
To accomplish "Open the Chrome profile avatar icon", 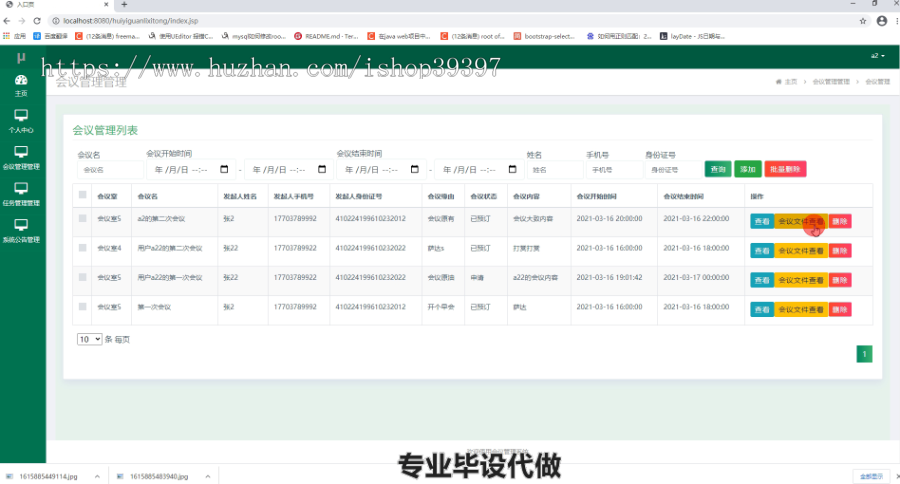I will (882, 21).
